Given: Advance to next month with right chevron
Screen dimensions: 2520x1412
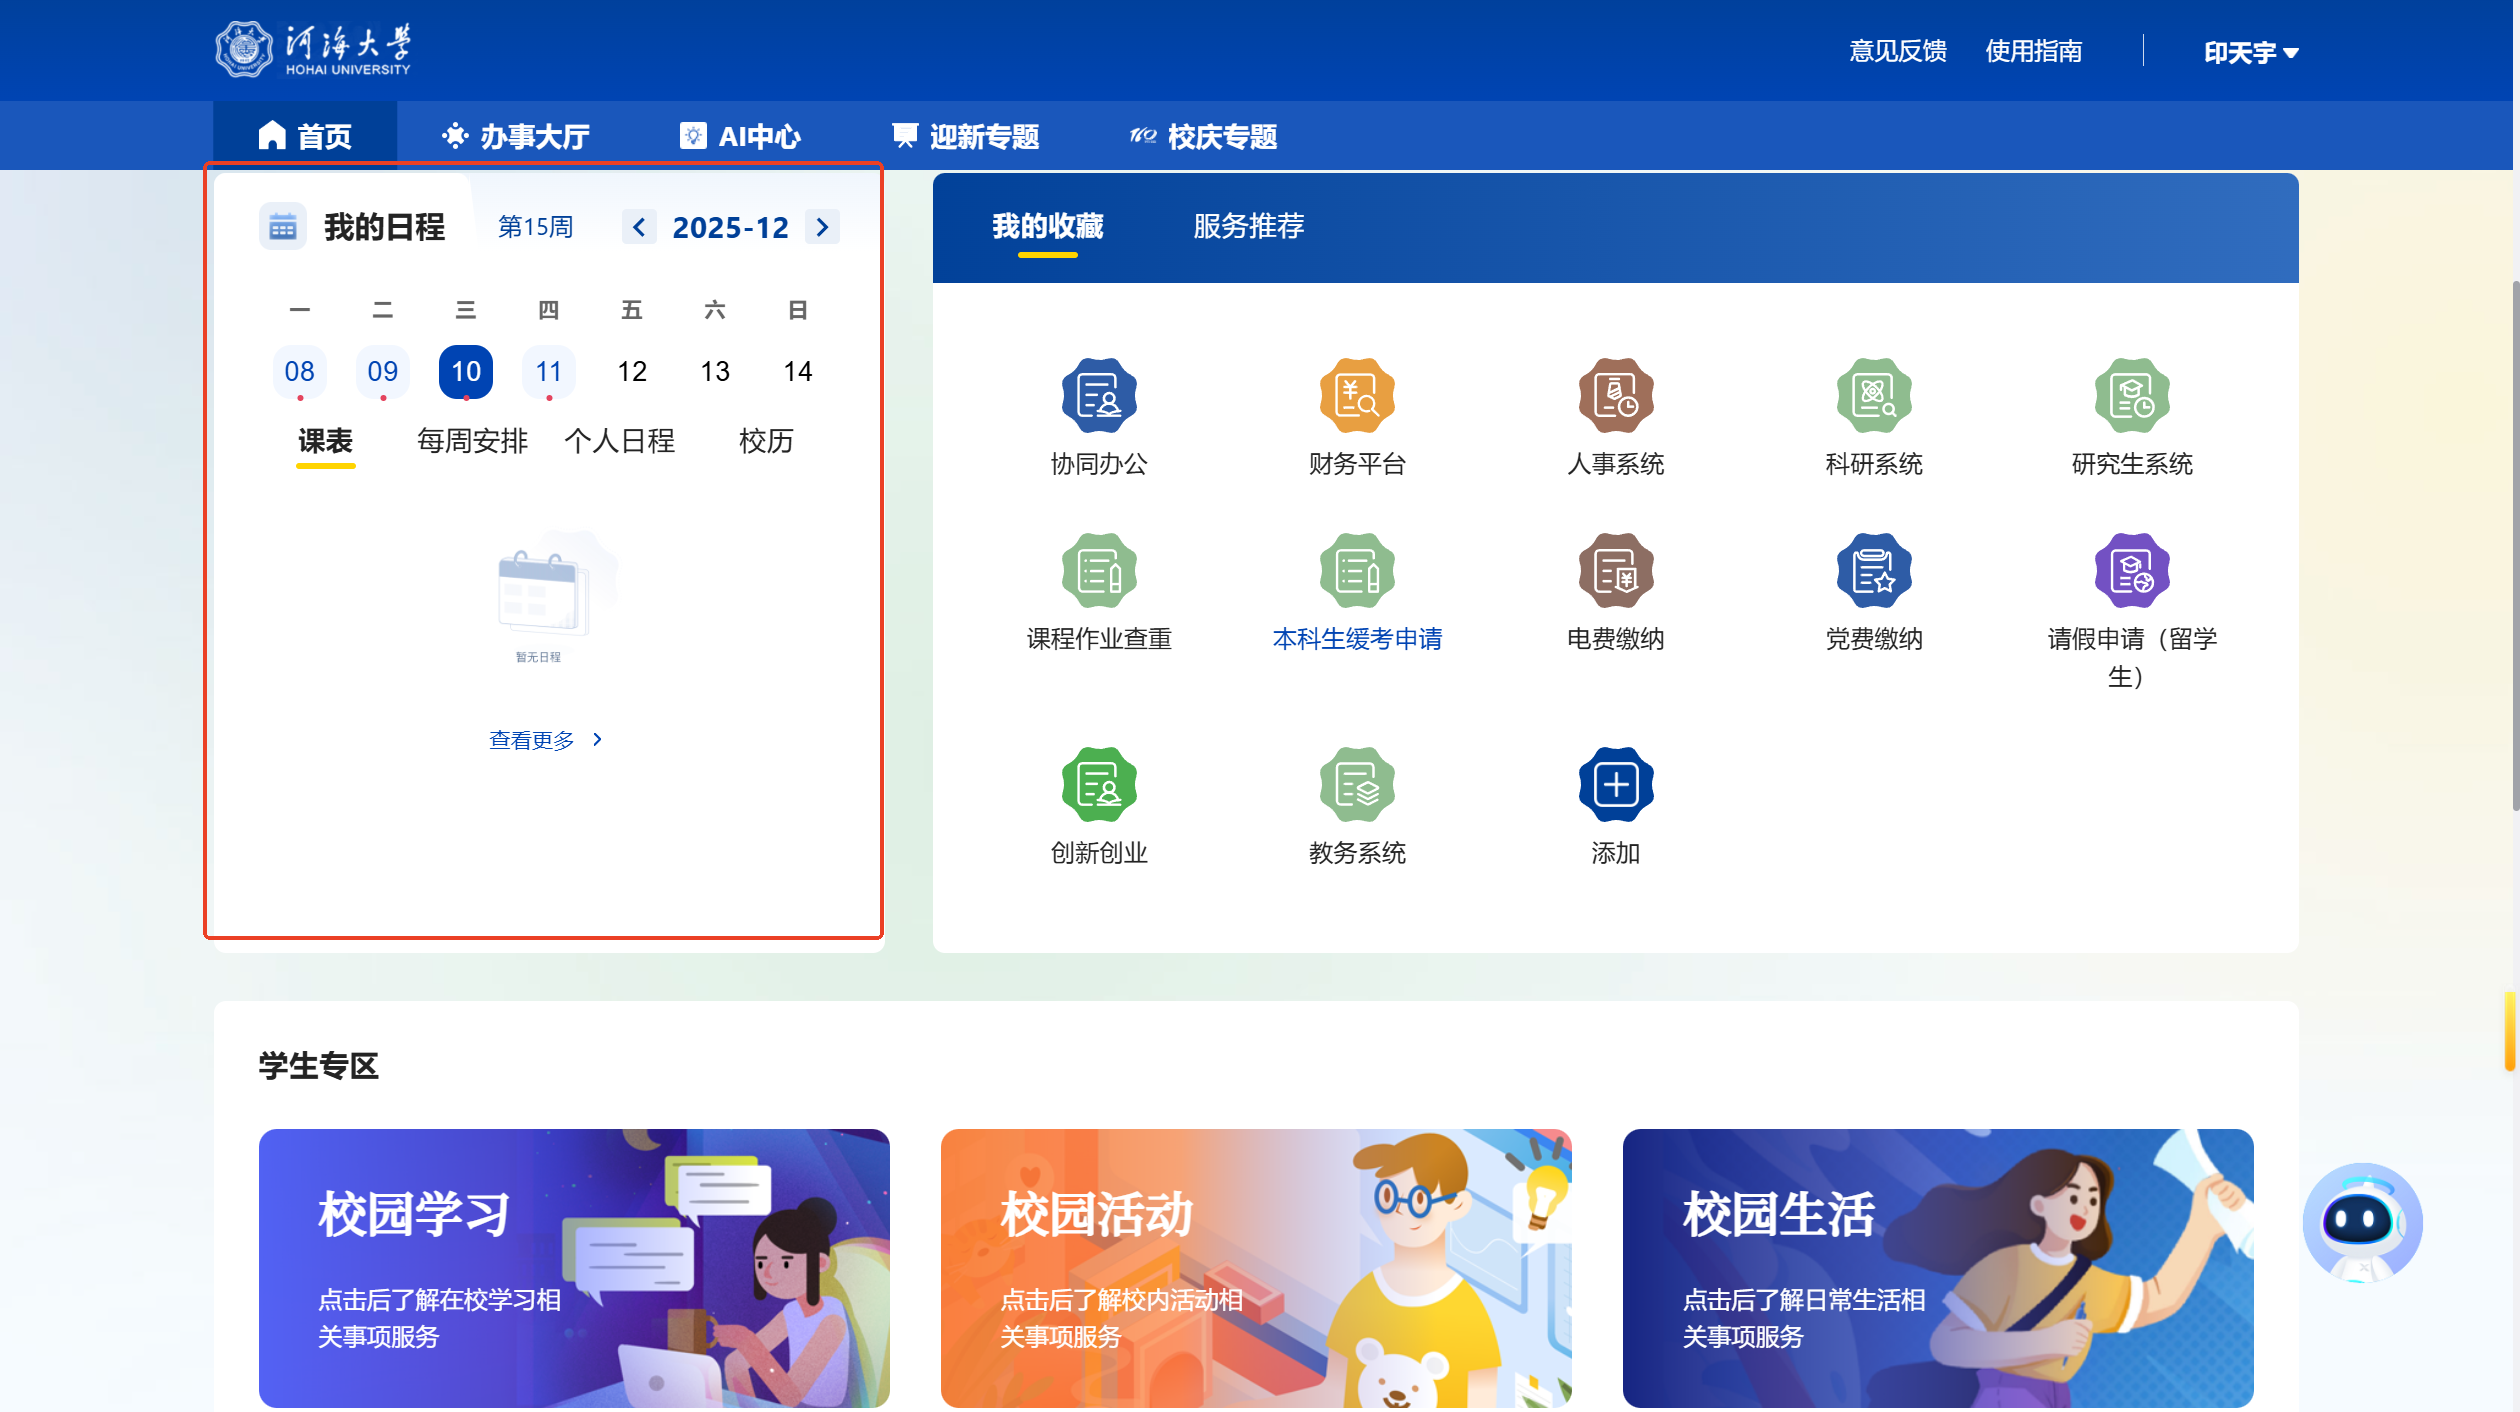Looking at the screenshot, I should tap(822, 227).
